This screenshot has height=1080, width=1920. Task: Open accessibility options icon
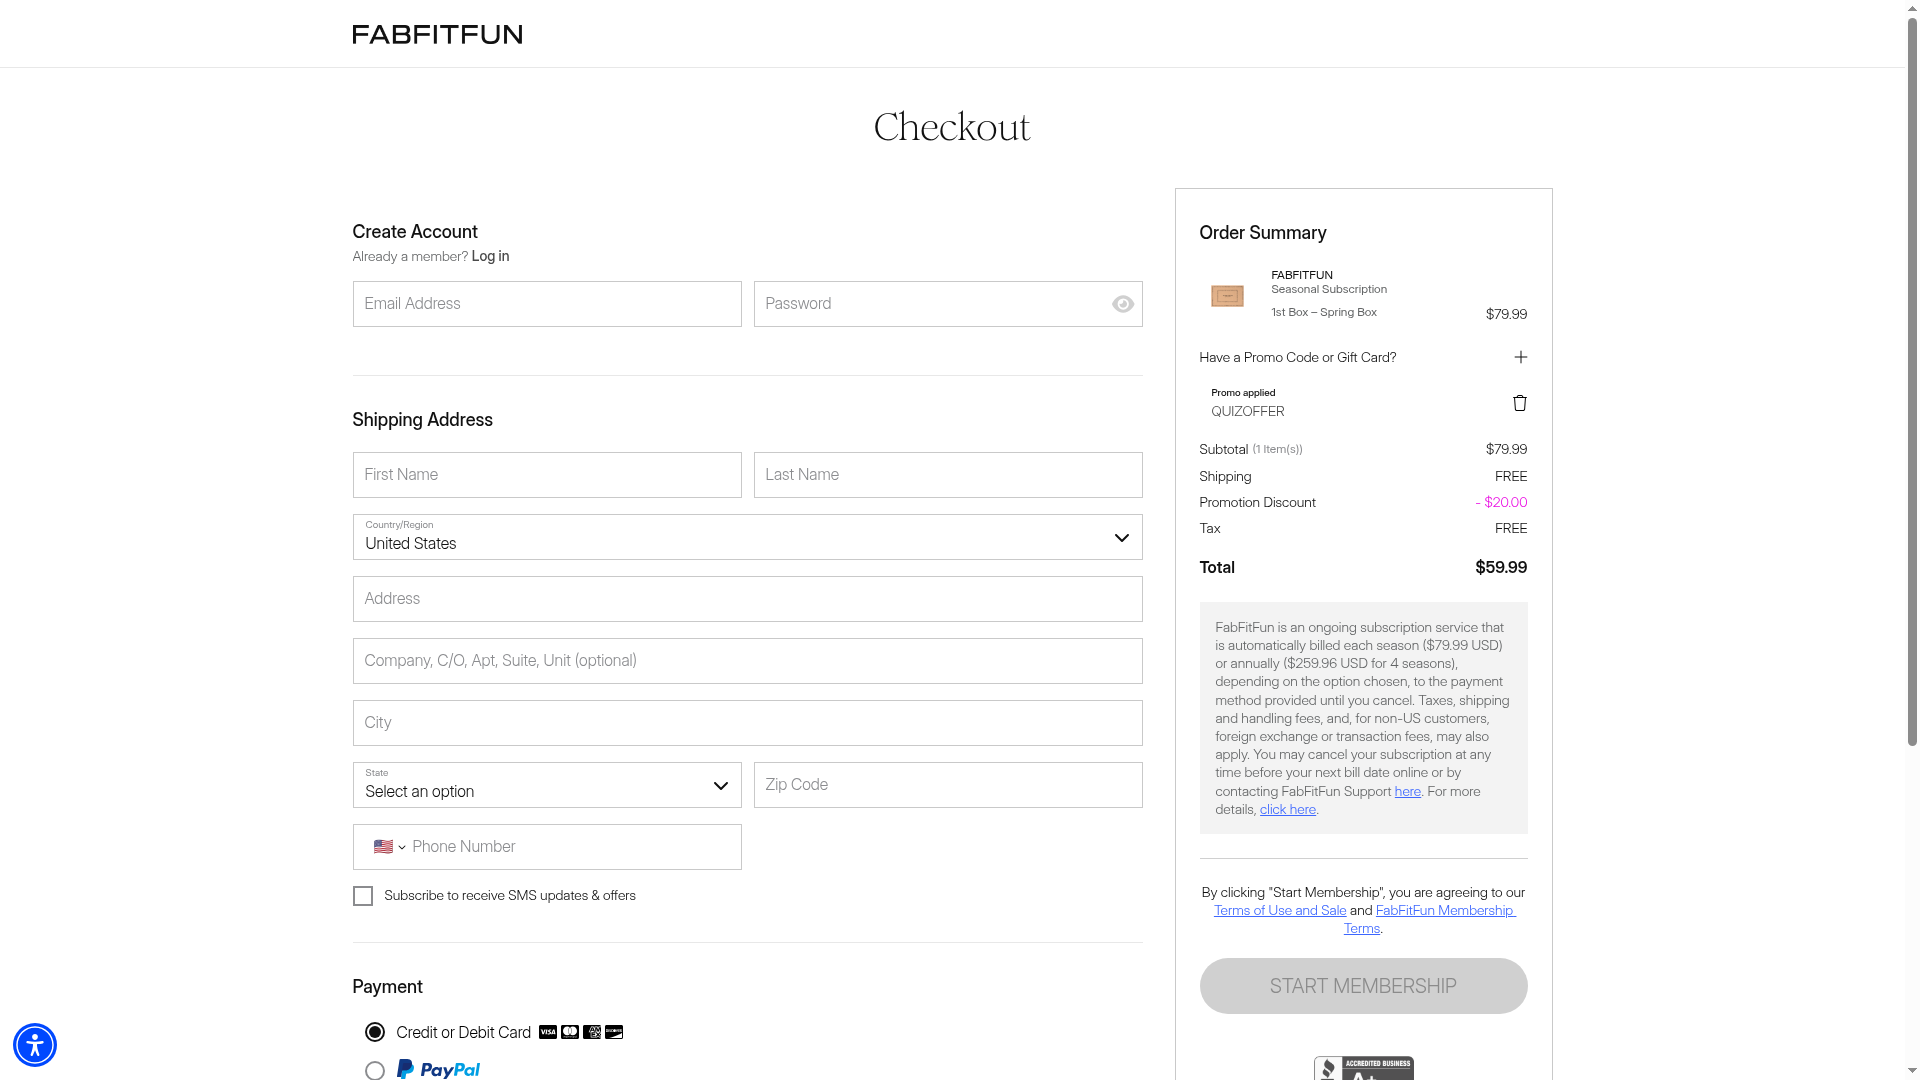tap(35, 1045)
